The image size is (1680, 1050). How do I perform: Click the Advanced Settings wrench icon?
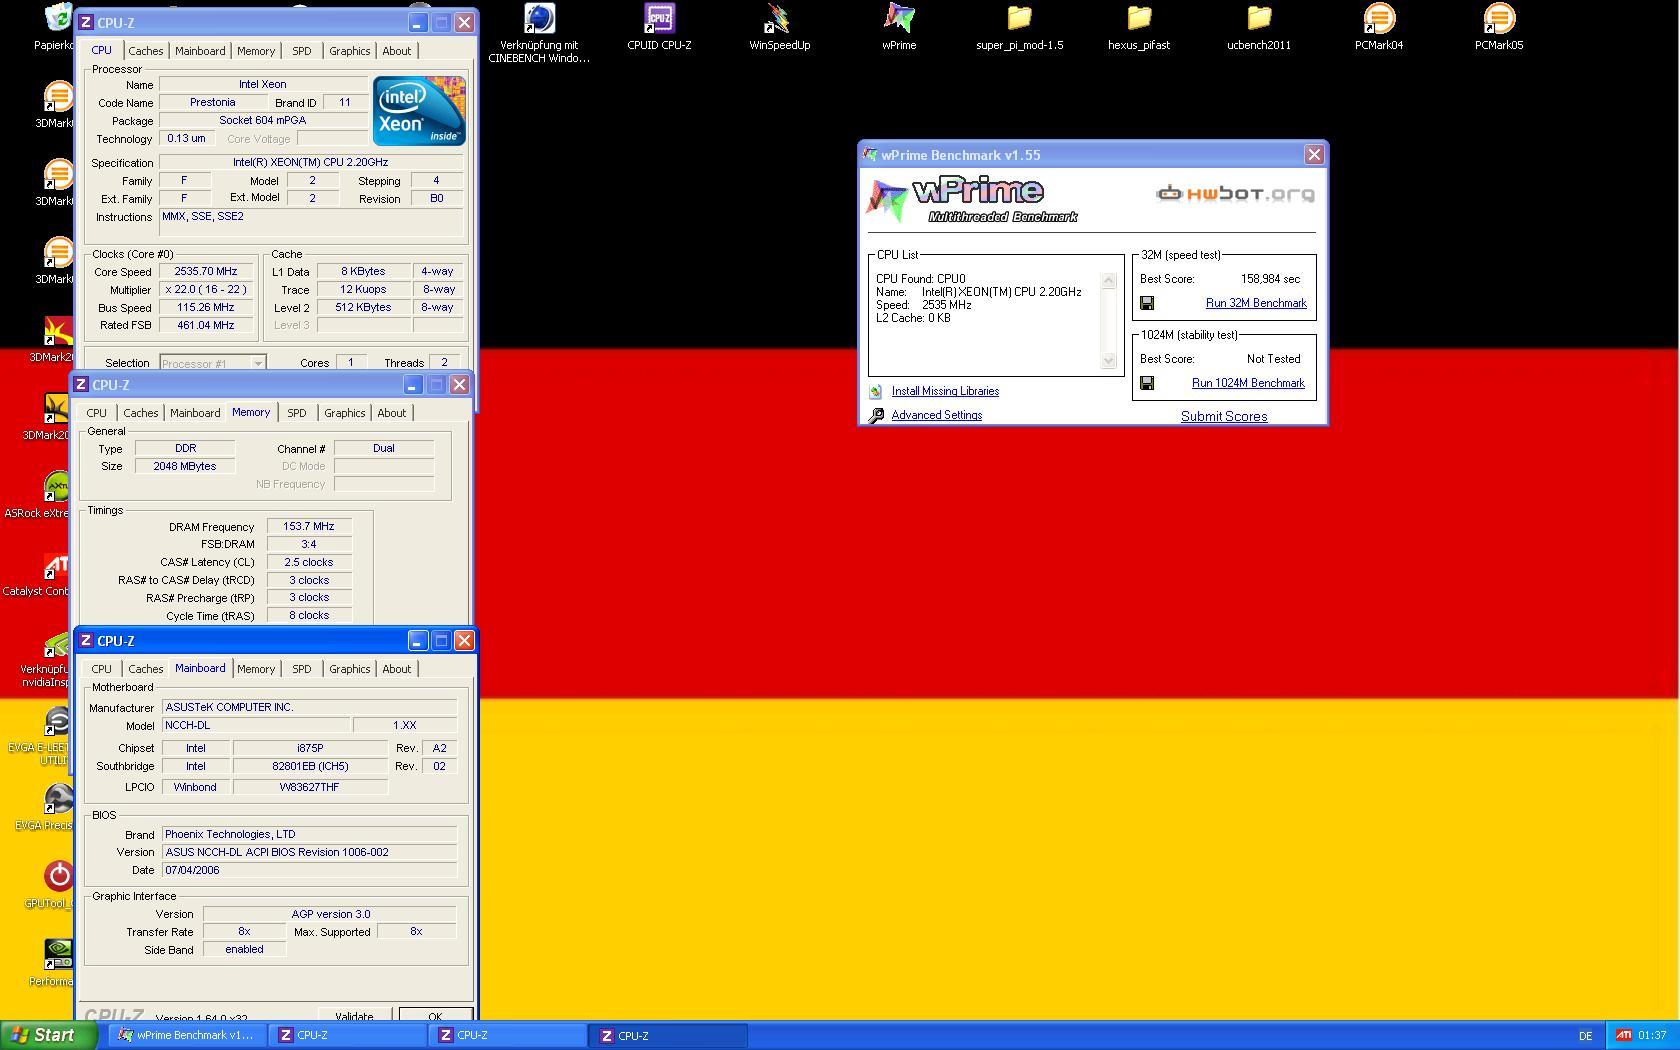point(876,415)
